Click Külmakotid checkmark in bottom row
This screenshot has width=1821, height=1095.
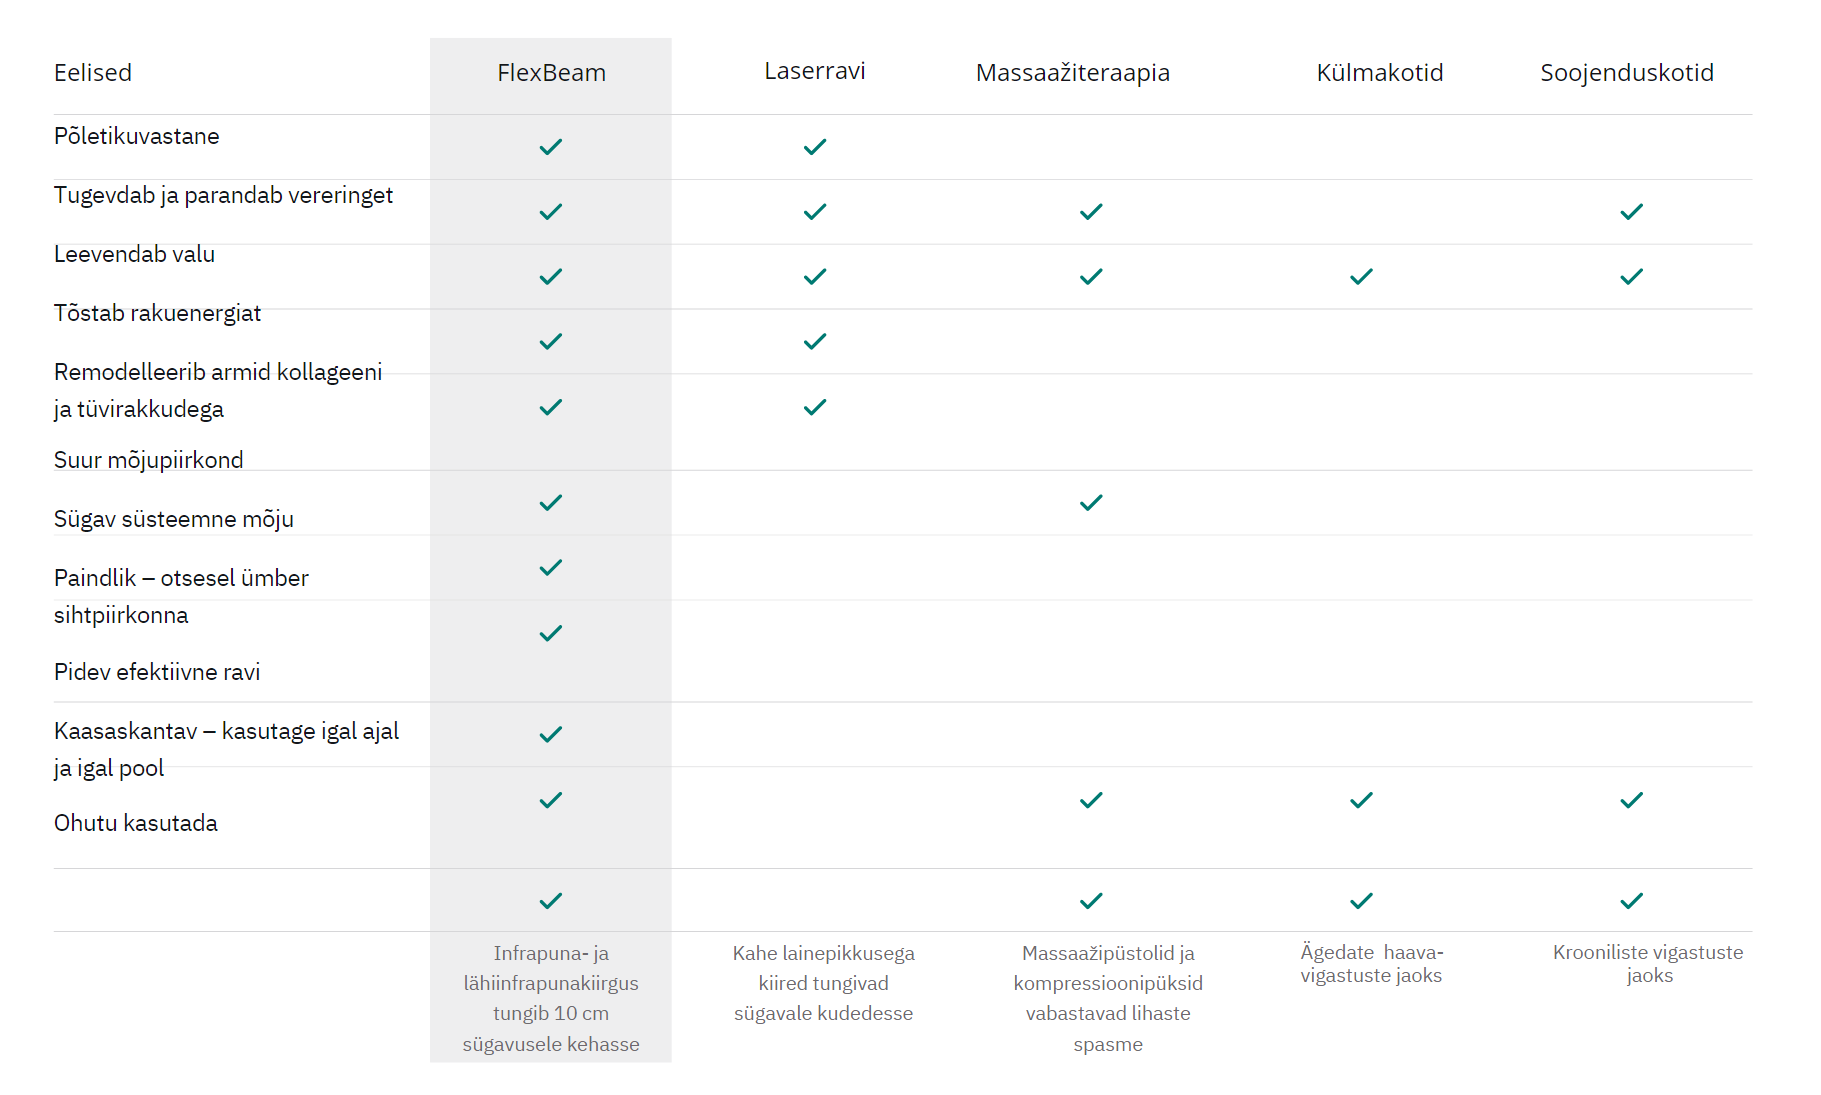tap(1361, 901)
